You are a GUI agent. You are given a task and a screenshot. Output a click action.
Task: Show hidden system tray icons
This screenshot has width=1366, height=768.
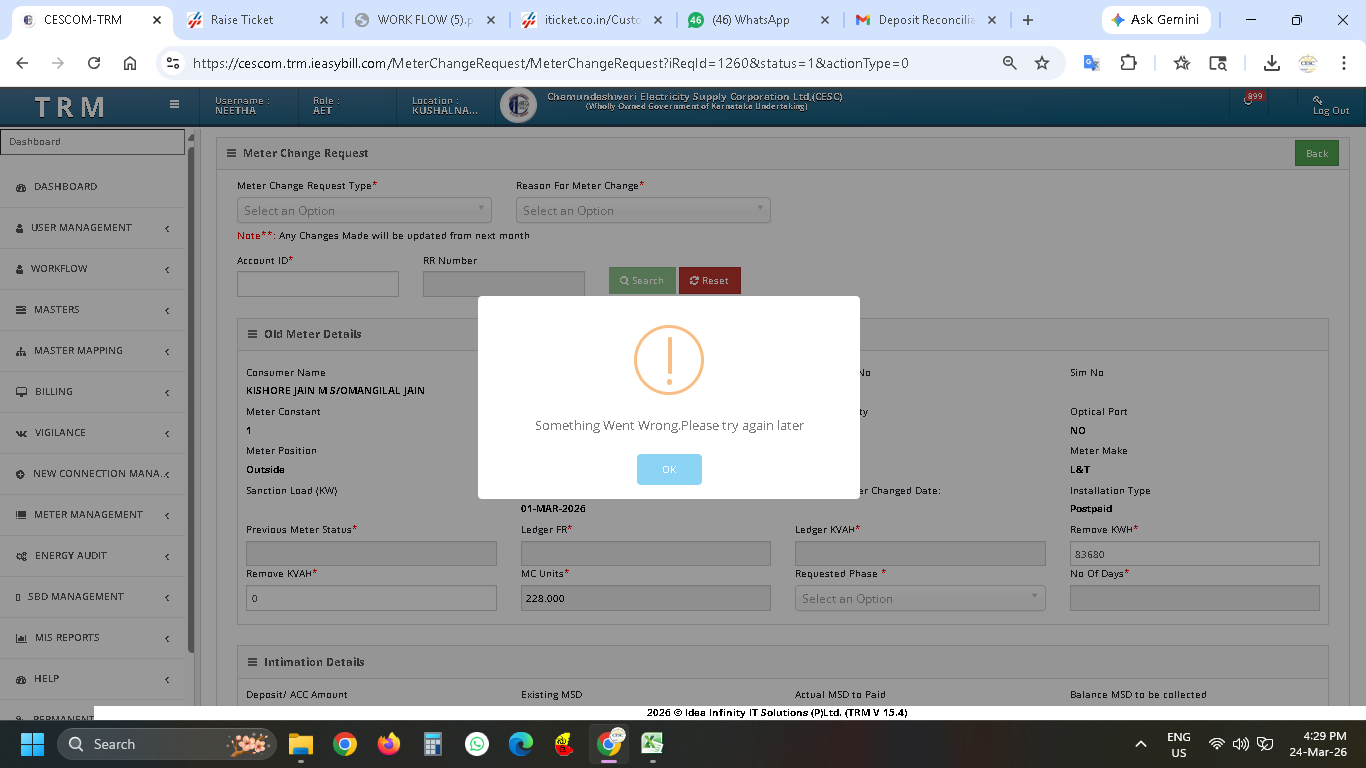(x=1140, y=744)
